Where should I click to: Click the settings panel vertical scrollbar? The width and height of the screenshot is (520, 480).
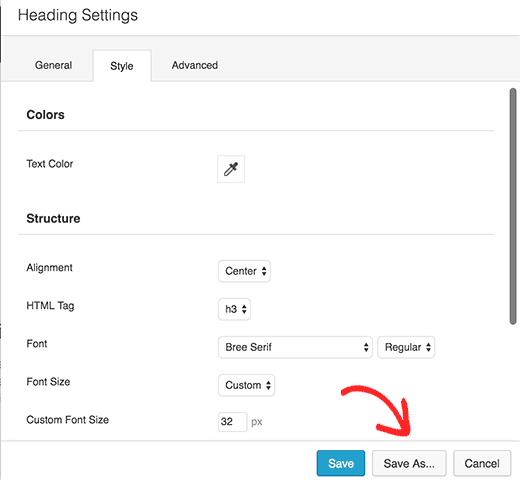pos(513,206)
